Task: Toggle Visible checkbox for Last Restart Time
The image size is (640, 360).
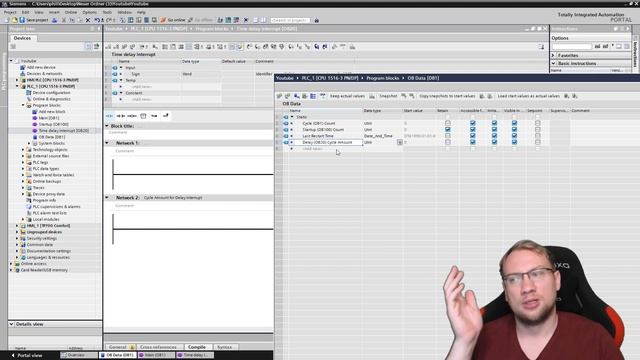Action: tap(514, 136)
